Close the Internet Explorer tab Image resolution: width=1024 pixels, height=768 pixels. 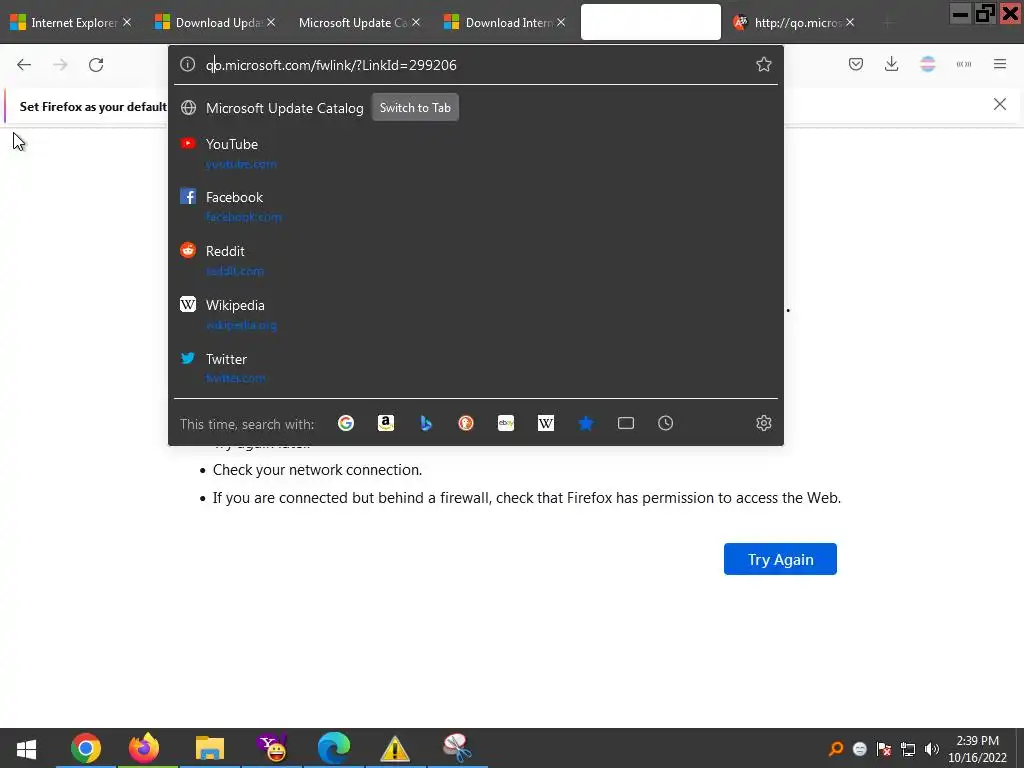pos(127,22)
